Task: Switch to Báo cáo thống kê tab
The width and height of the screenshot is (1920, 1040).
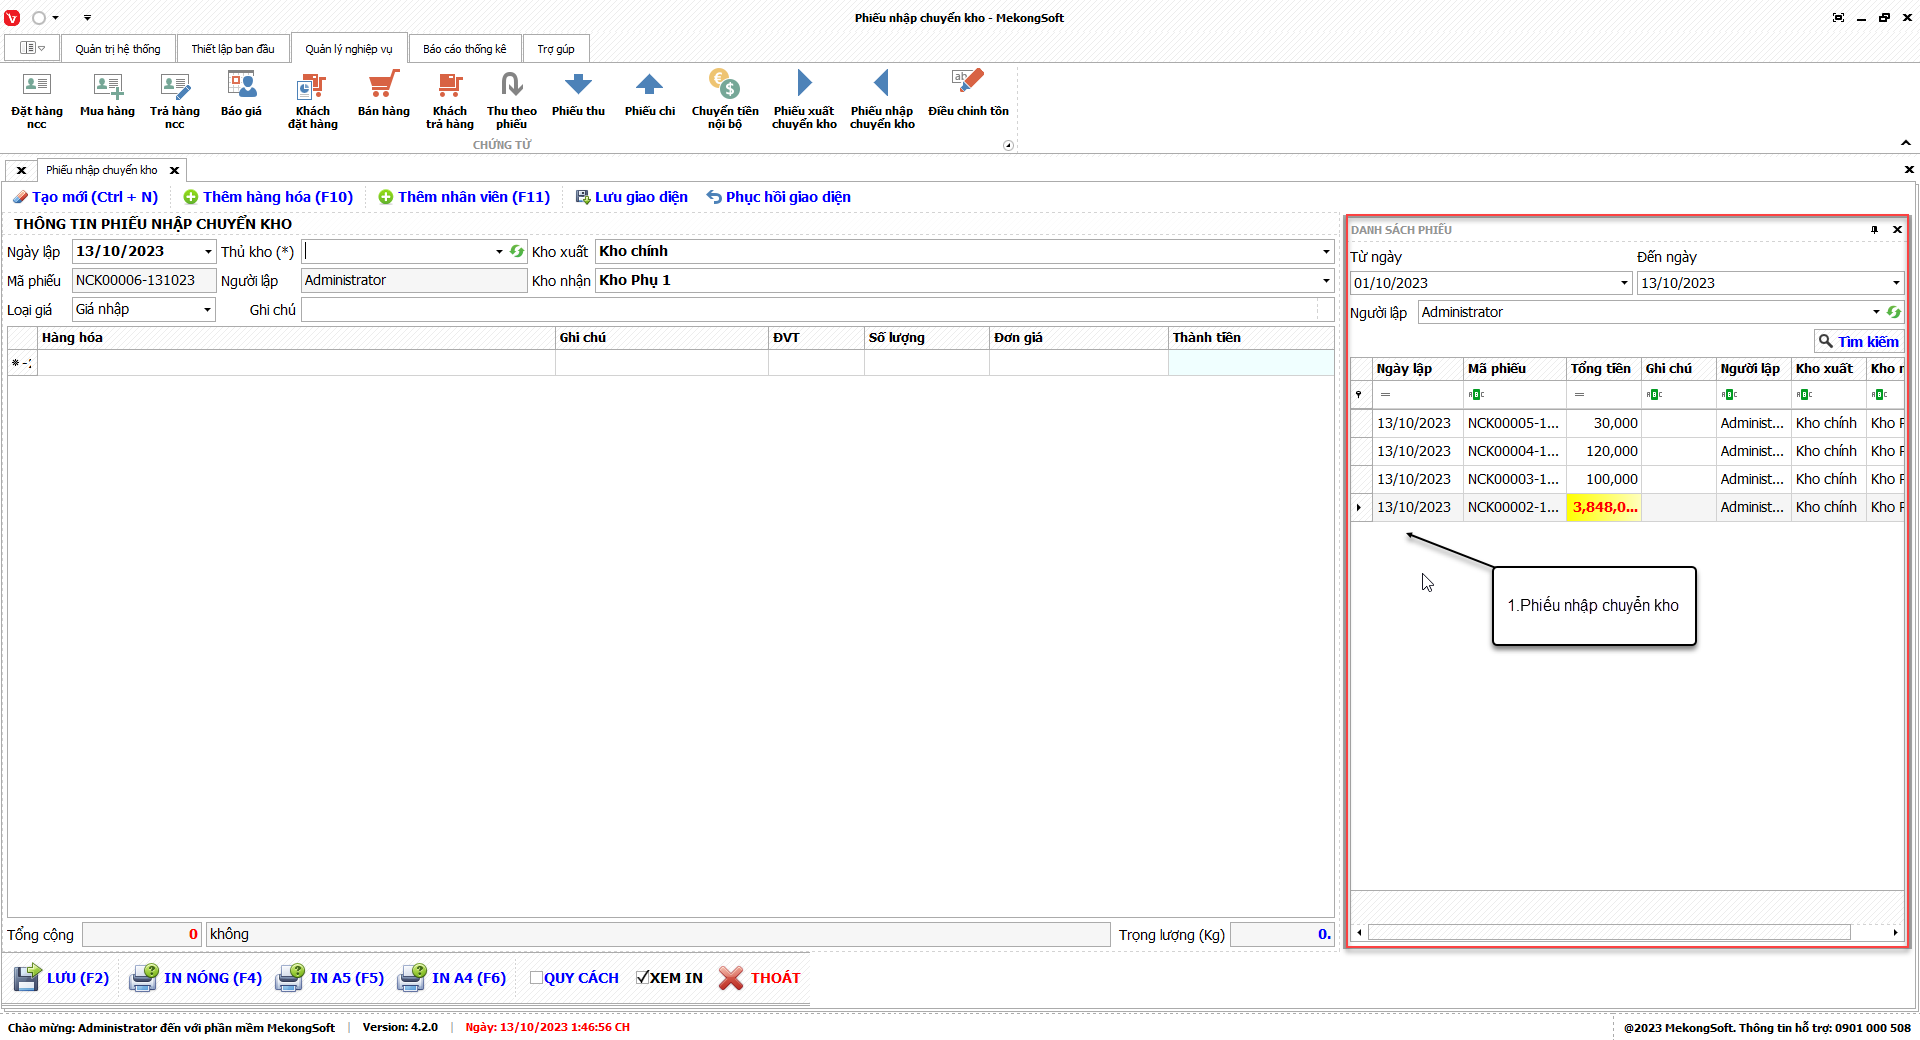Action: 464,49
